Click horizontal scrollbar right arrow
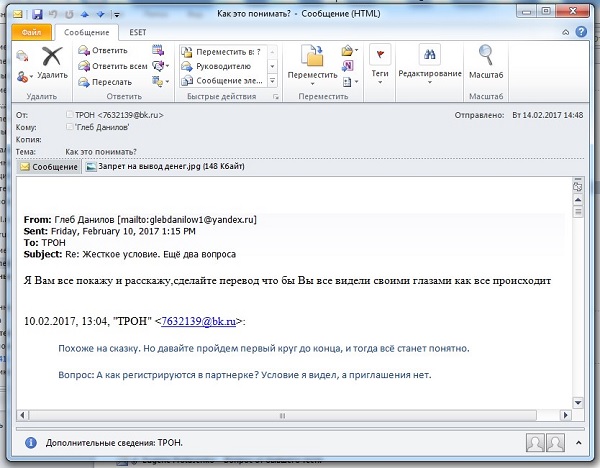The height and width of the screenshot is (468, 600). [x=566, y=415]
